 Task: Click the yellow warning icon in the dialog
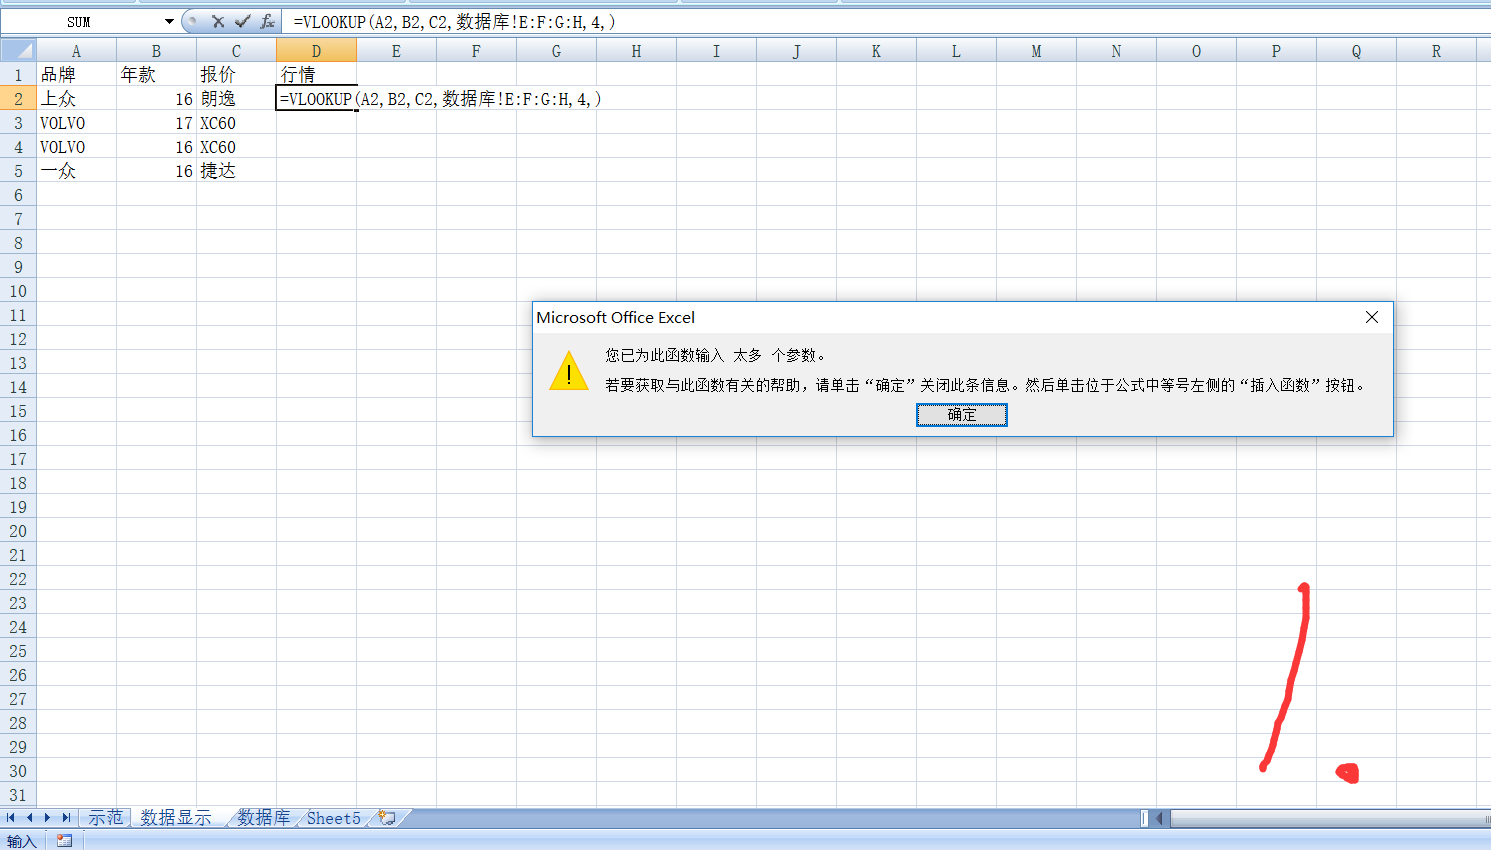click(569, 371)
